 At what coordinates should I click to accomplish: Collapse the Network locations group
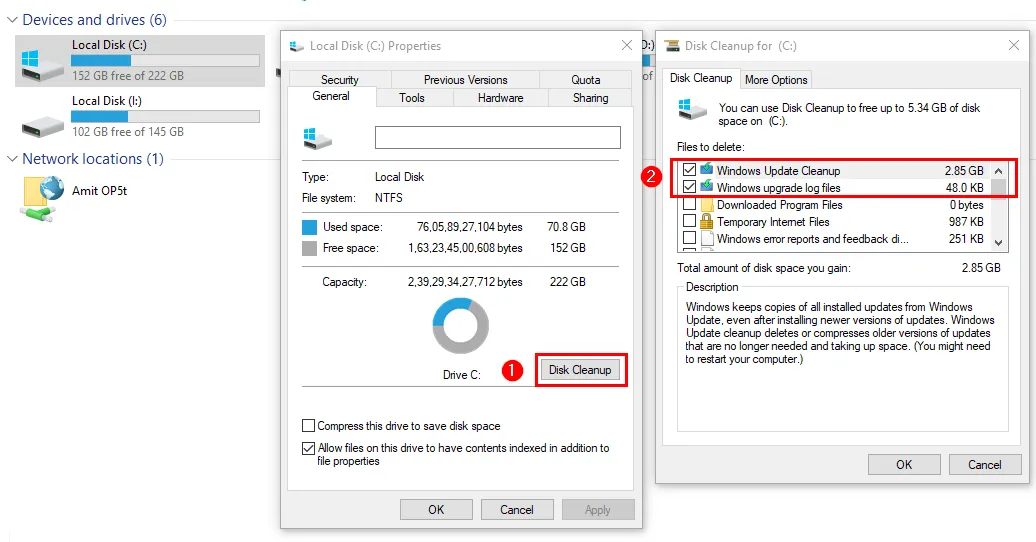tap(12, 159)
